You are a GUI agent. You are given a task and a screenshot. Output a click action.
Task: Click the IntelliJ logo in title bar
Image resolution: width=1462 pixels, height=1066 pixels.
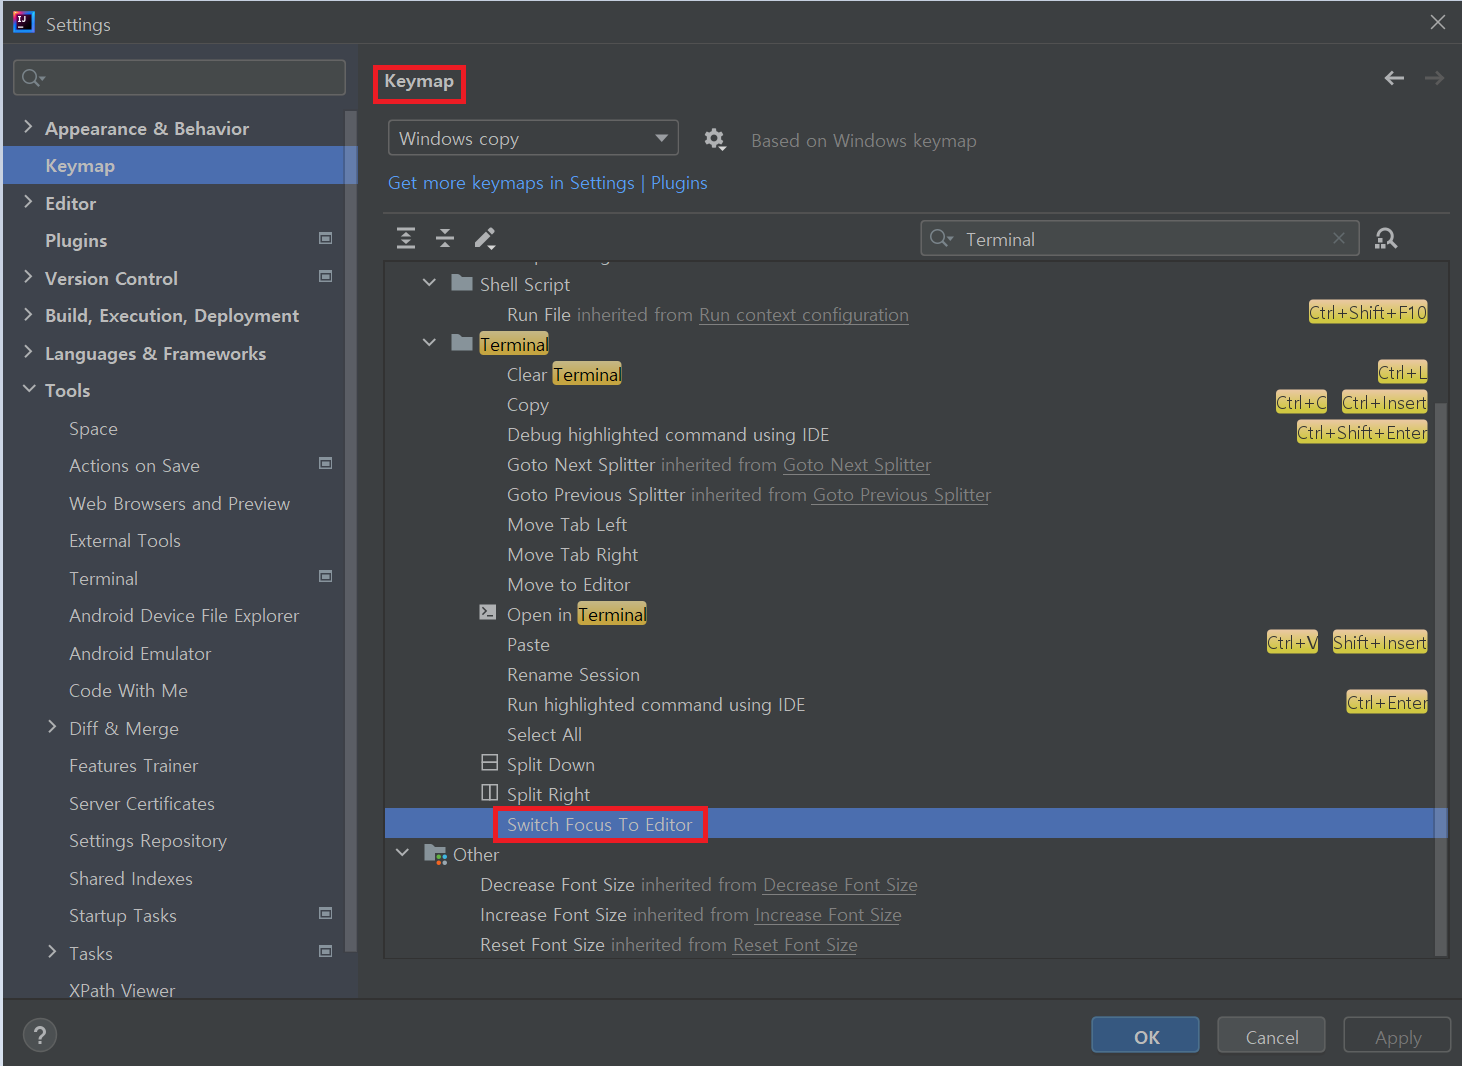(x=24, y=22)
